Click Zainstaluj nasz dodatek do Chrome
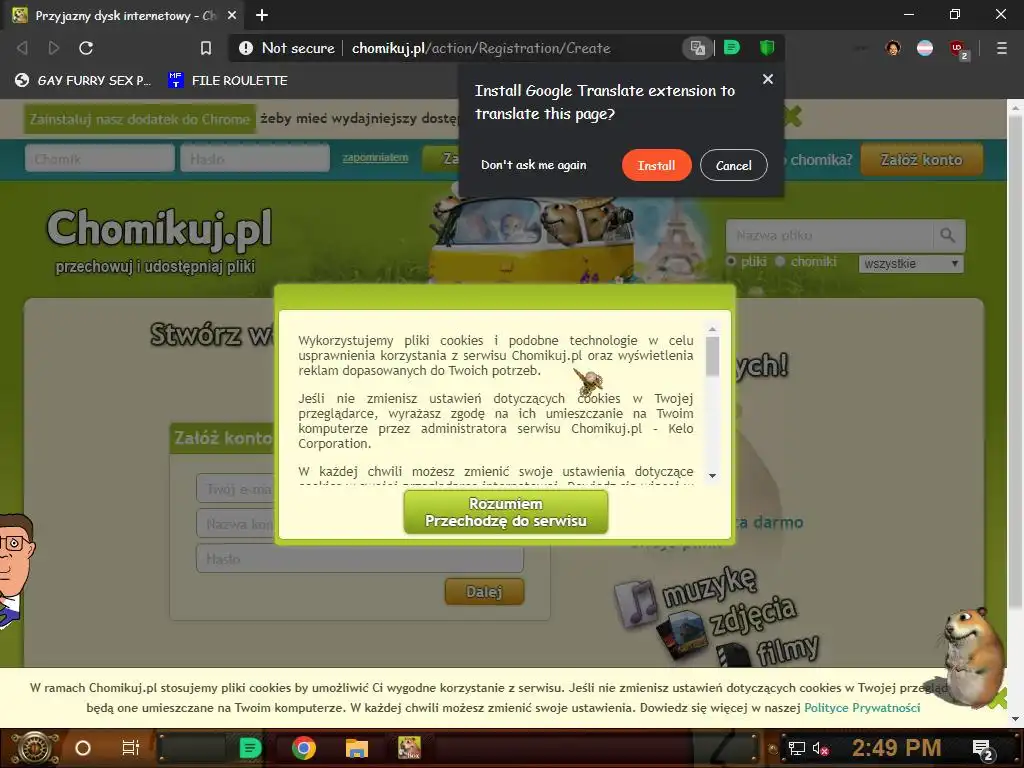1024x768 pixels. [x=139, y=119]
